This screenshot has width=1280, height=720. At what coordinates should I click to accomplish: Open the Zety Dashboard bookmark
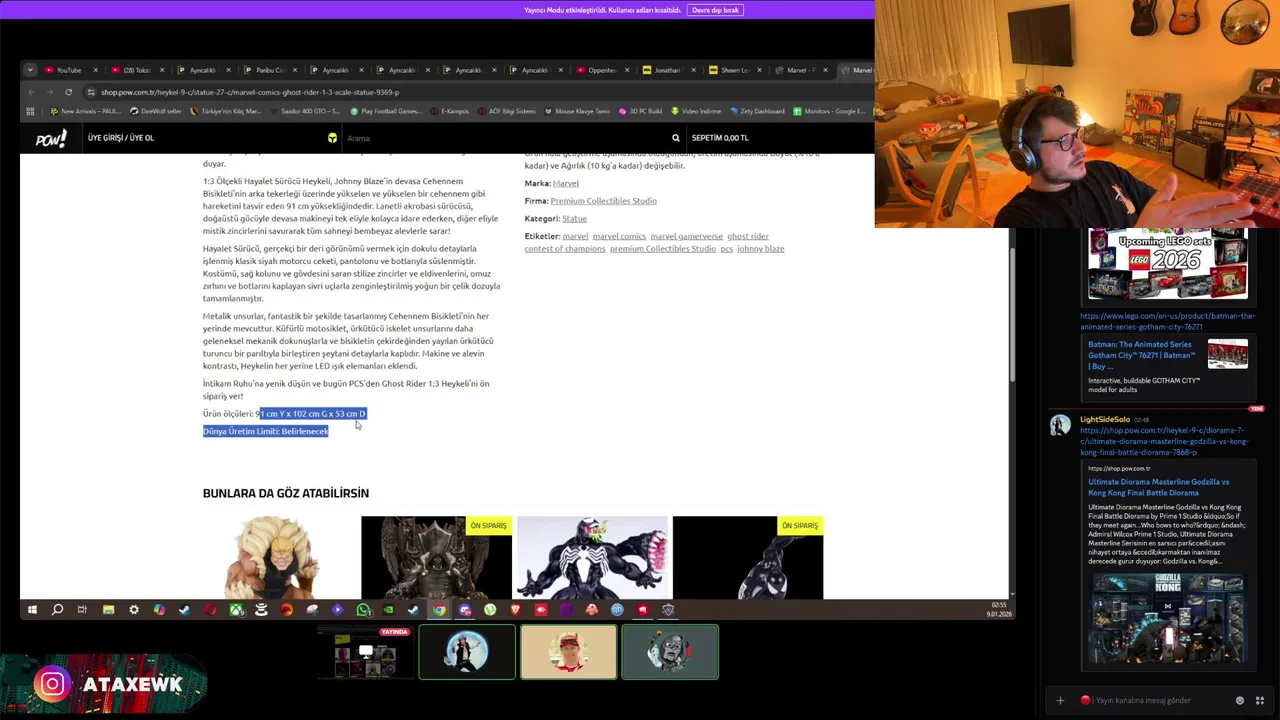[757, 111]
